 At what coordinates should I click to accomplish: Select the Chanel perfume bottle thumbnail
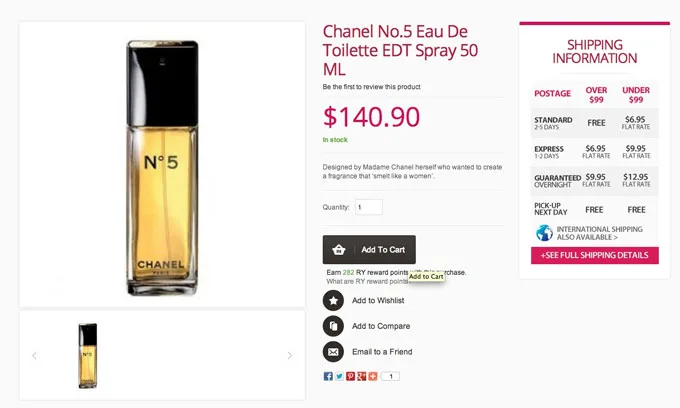point(88,355)
